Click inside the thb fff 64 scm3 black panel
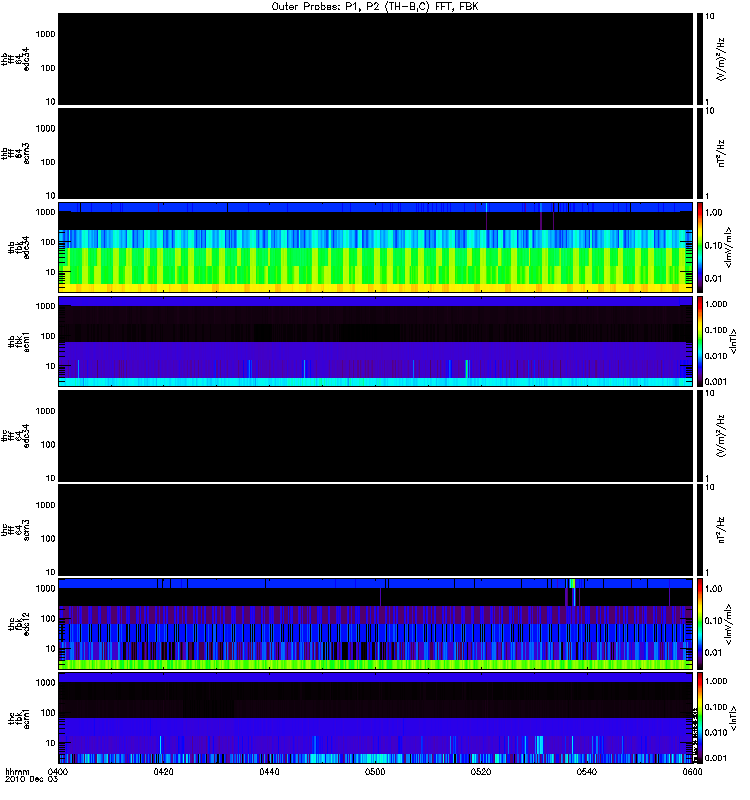 [375, 153]
